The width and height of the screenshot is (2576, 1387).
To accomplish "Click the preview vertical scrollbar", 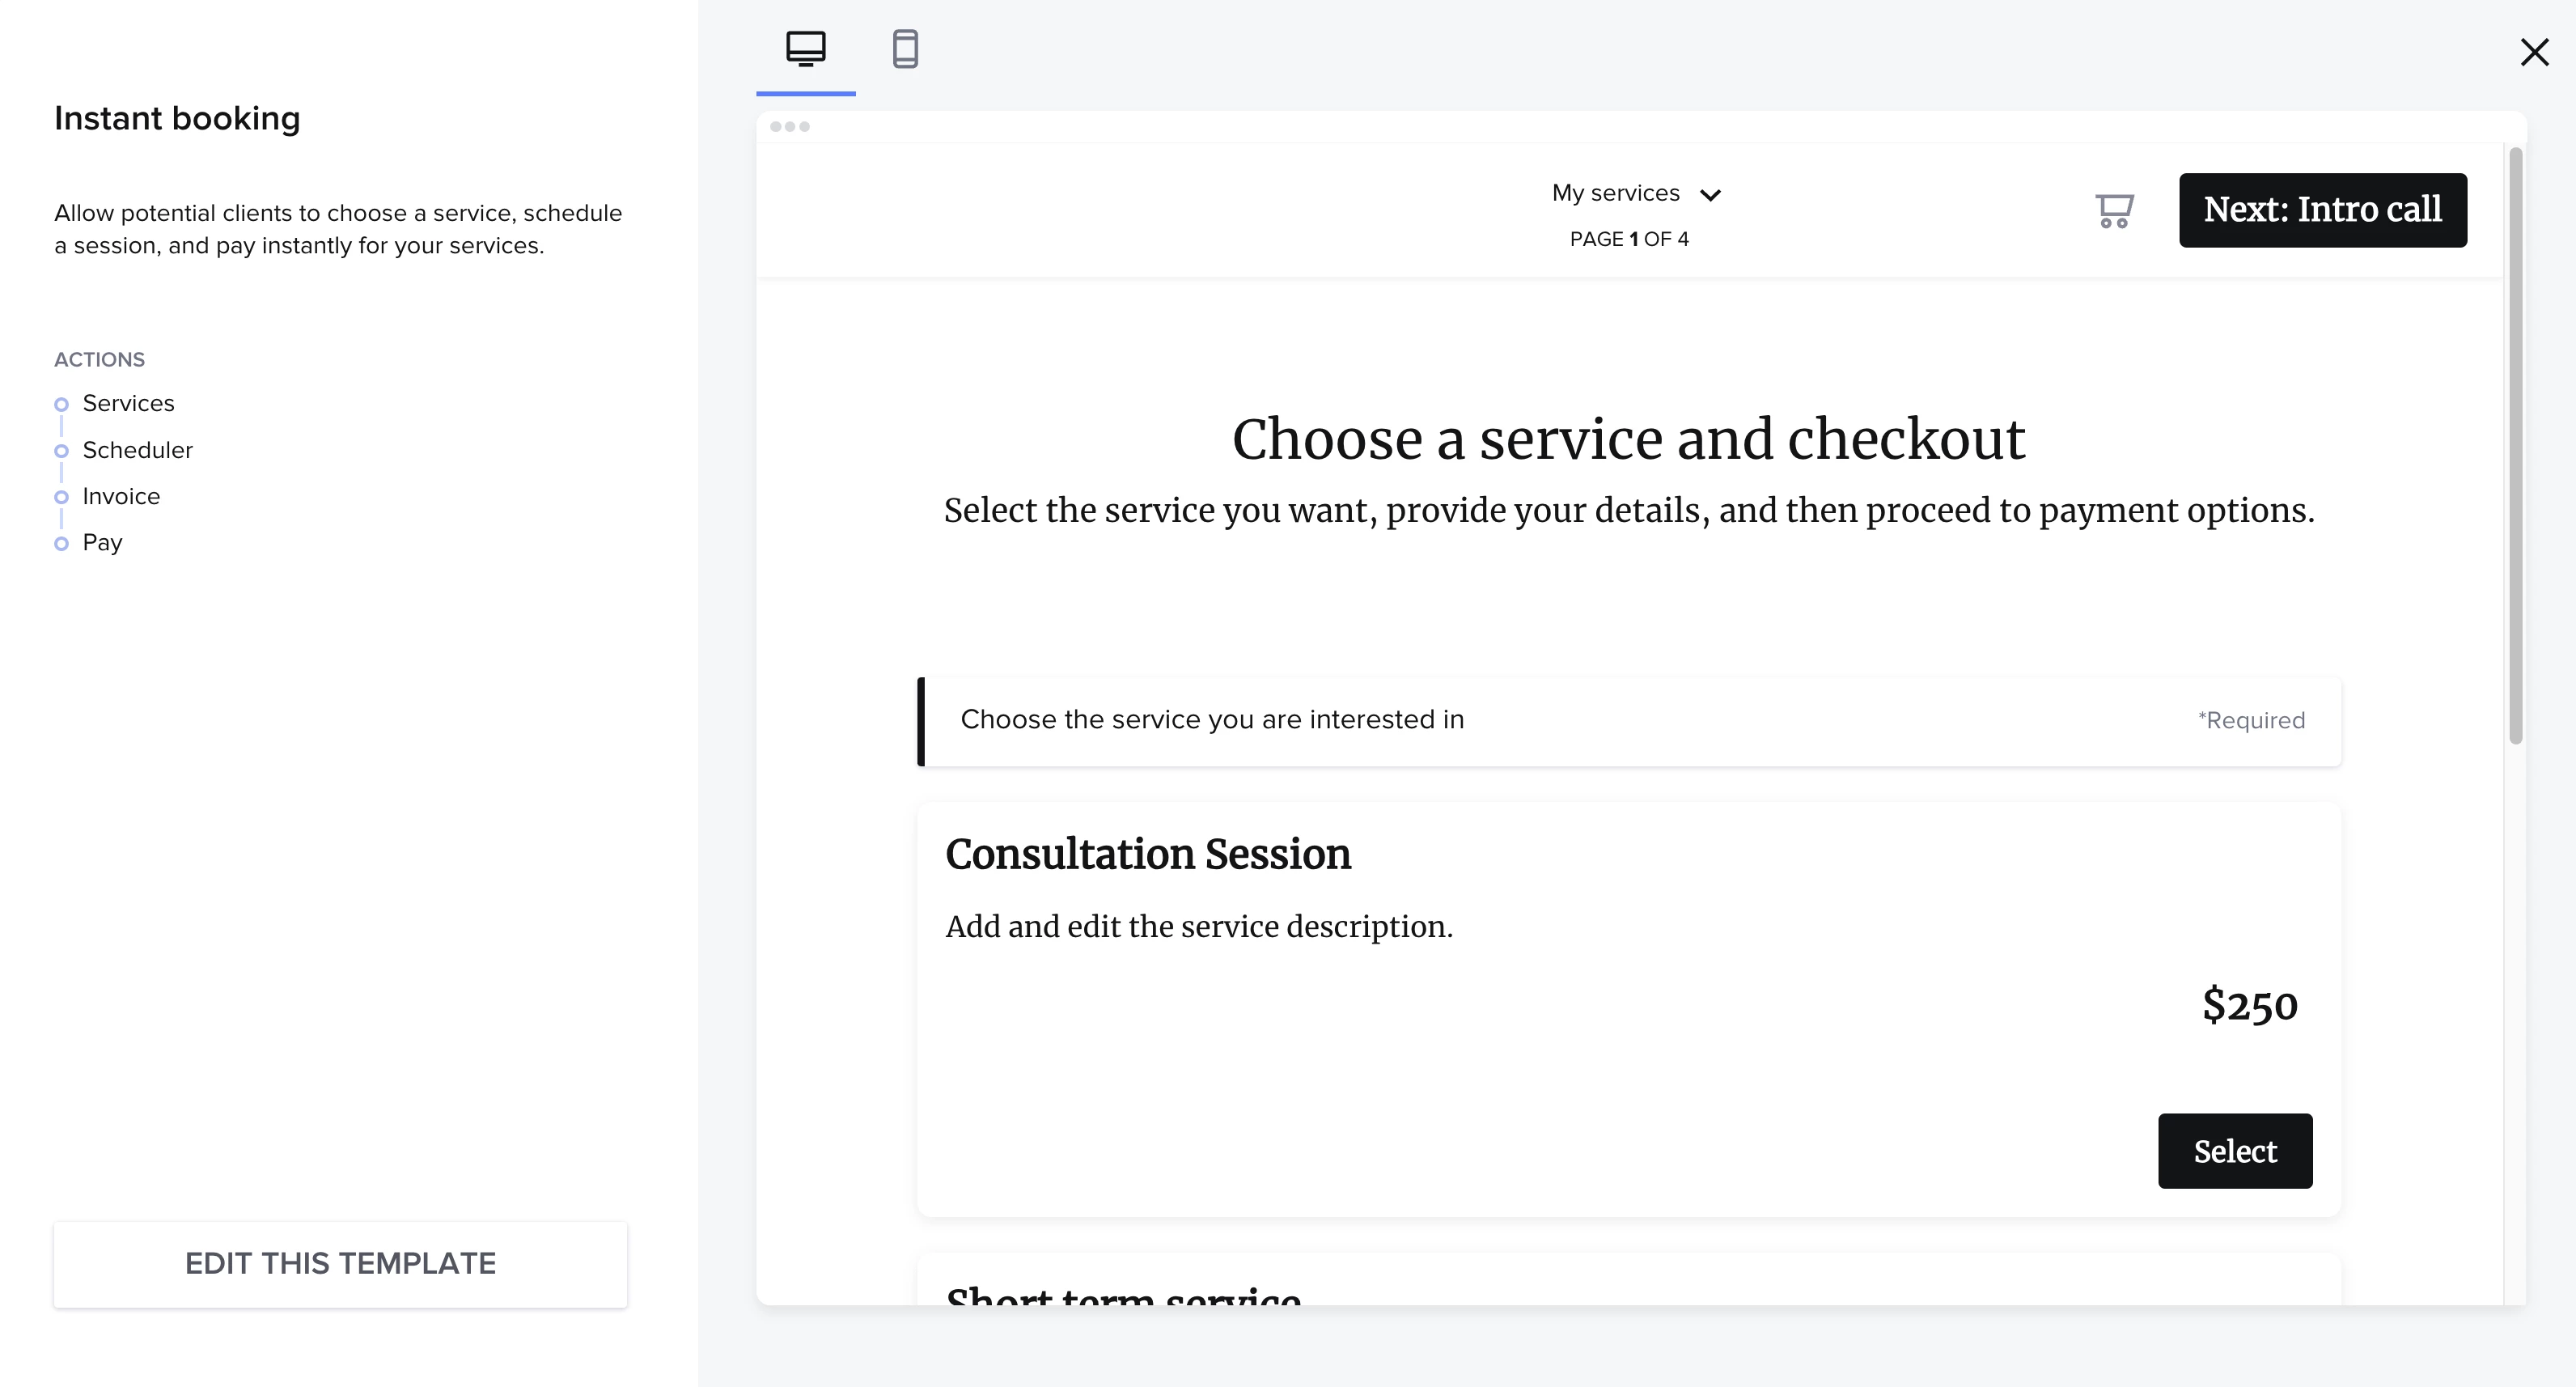I will (x=2515, y=445).
